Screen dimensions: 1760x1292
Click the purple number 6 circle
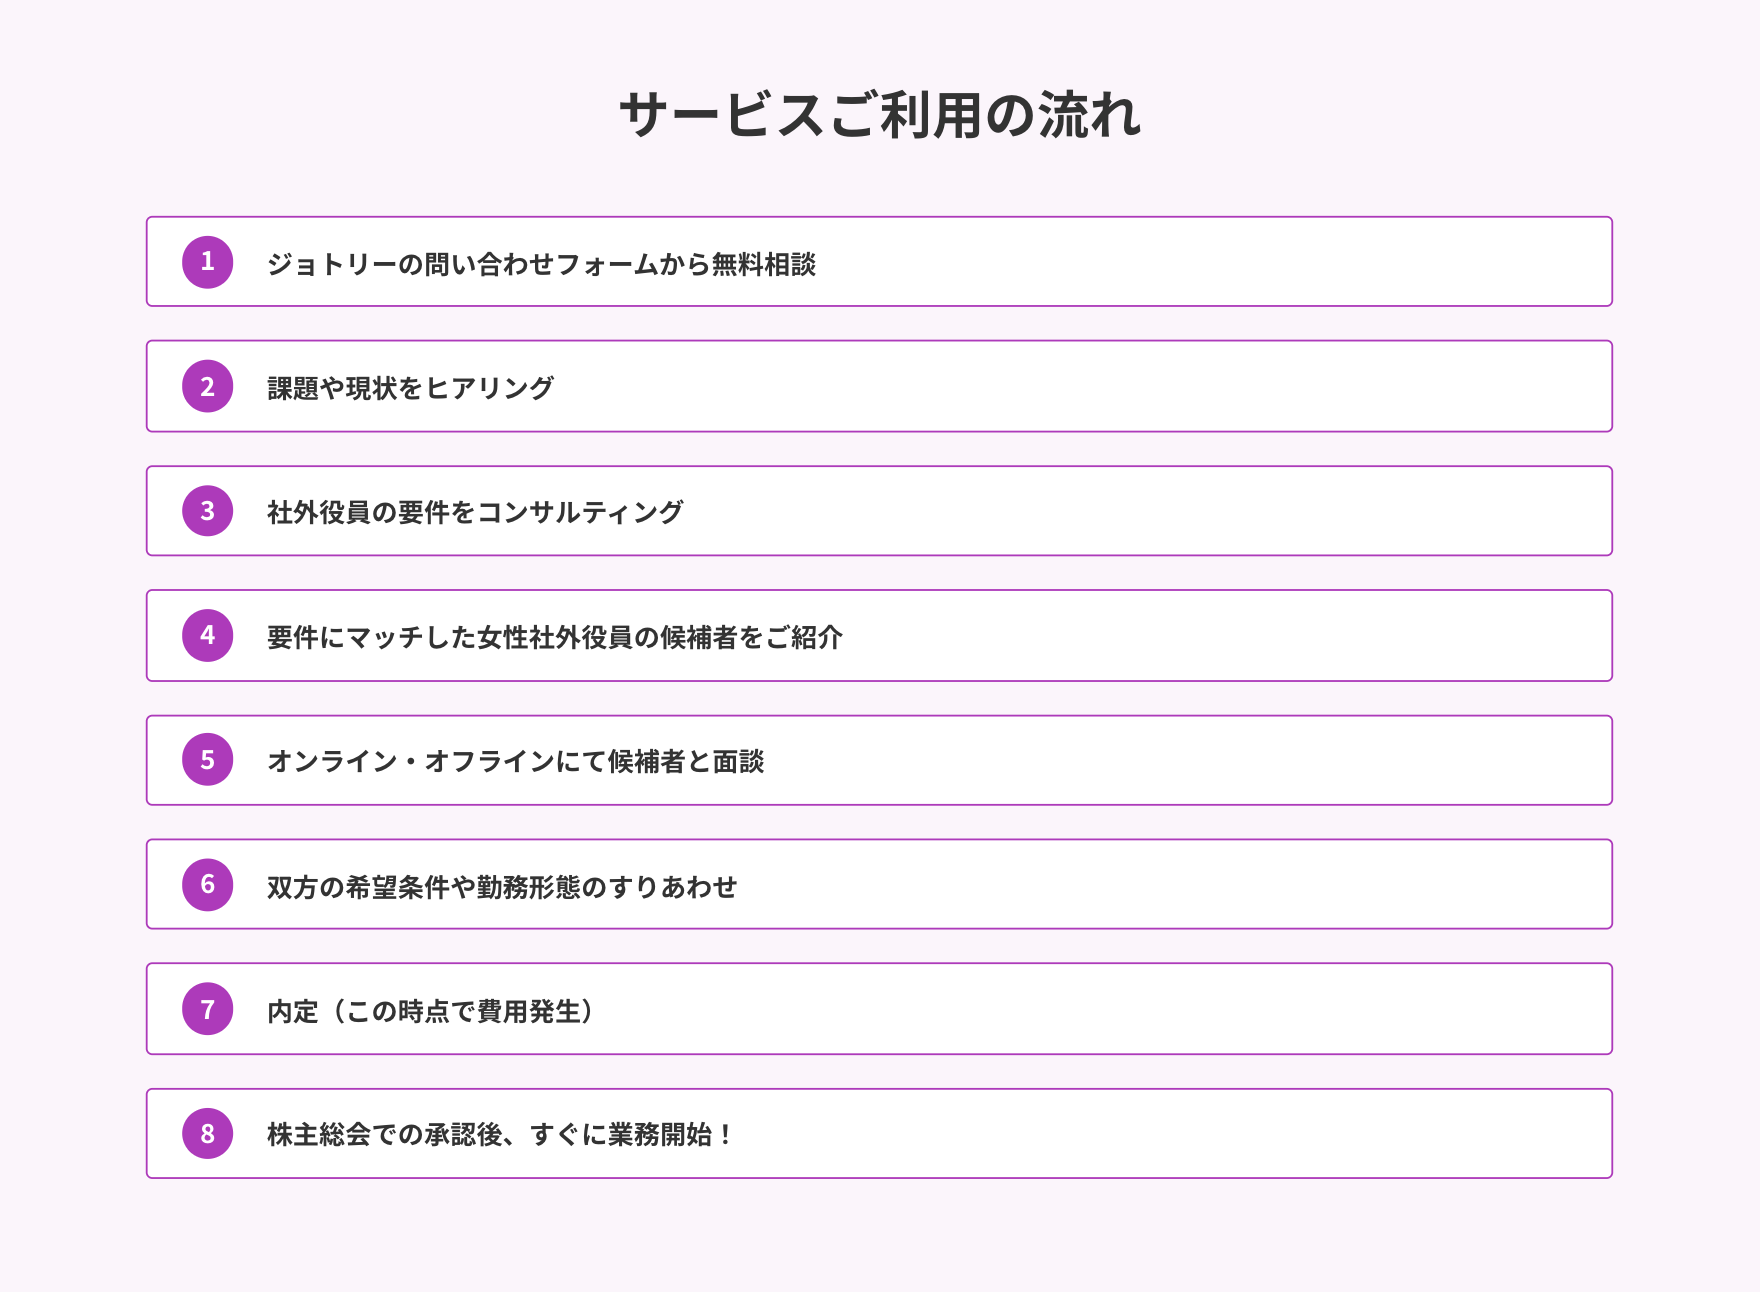coord(207,884)
